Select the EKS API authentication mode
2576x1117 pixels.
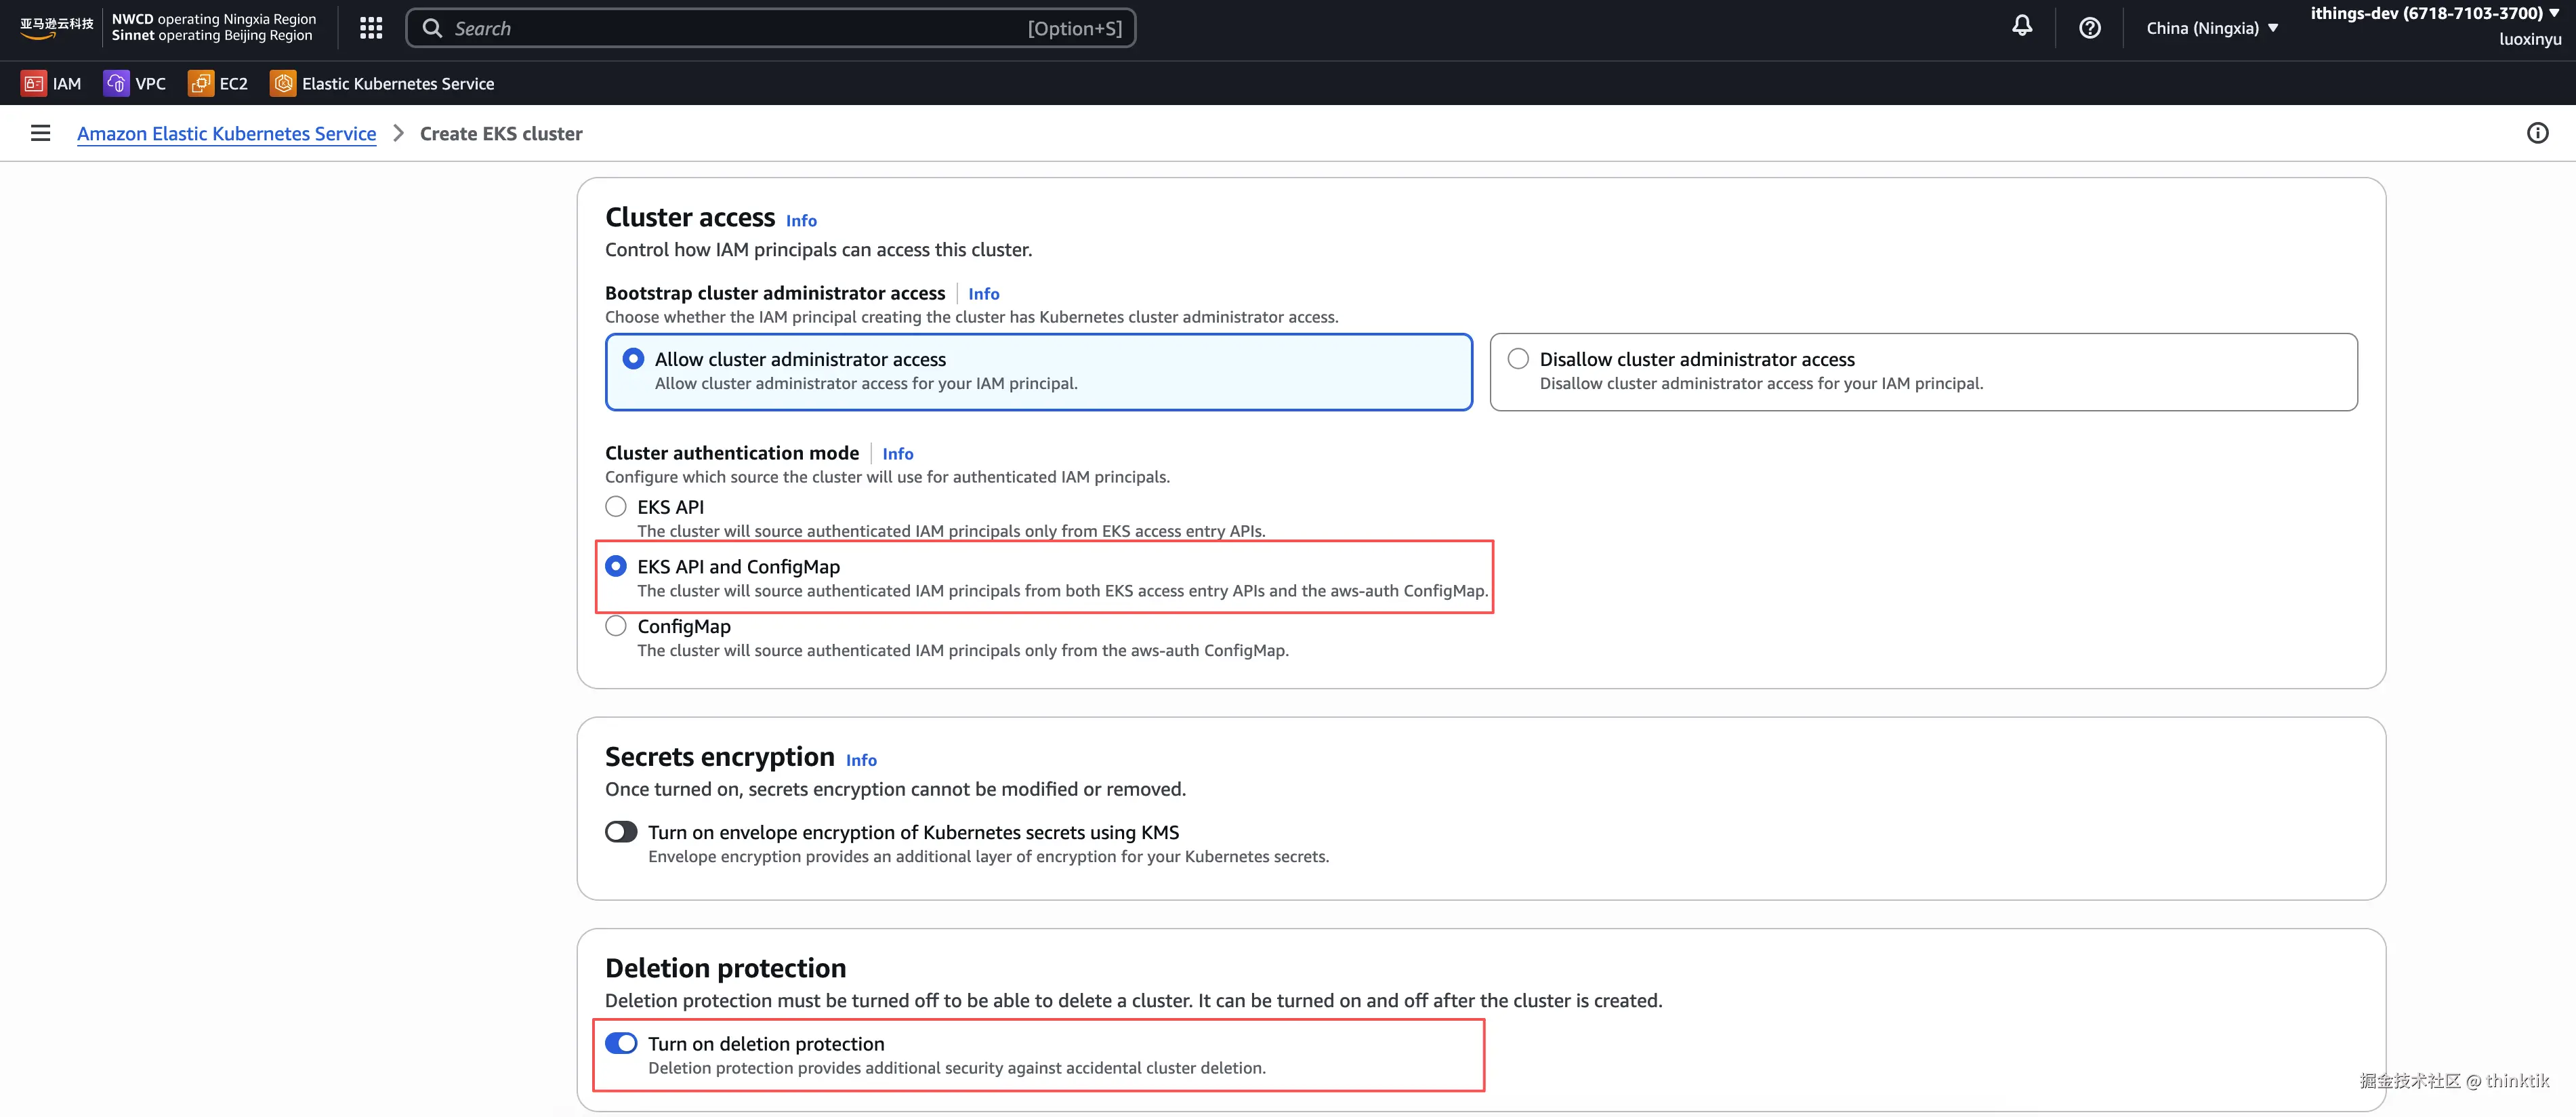(616, 507)
